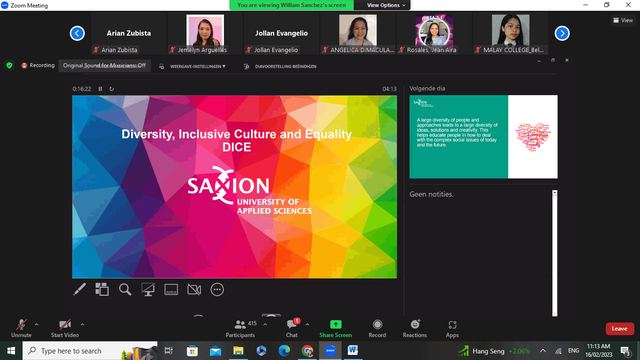Start Video in Zoom toolbar

tap(65, 328)
